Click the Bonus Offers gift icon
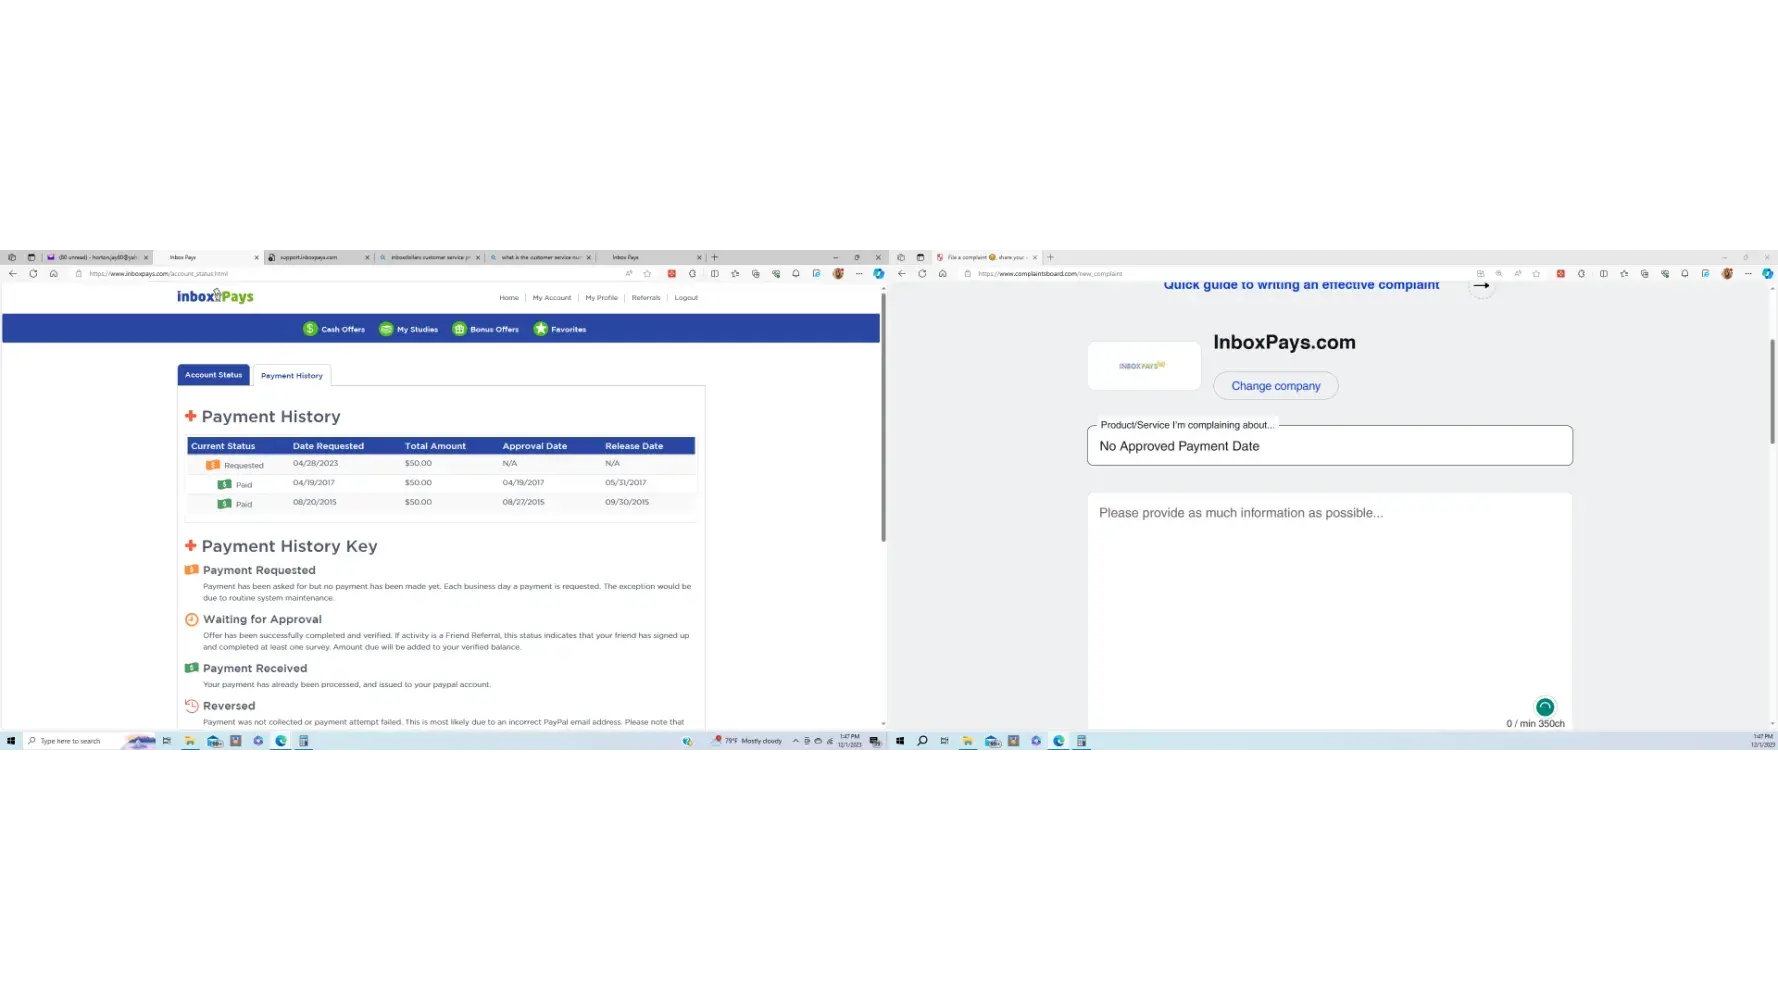This screenshot has height=1000, width=1778. pos(459,329)
